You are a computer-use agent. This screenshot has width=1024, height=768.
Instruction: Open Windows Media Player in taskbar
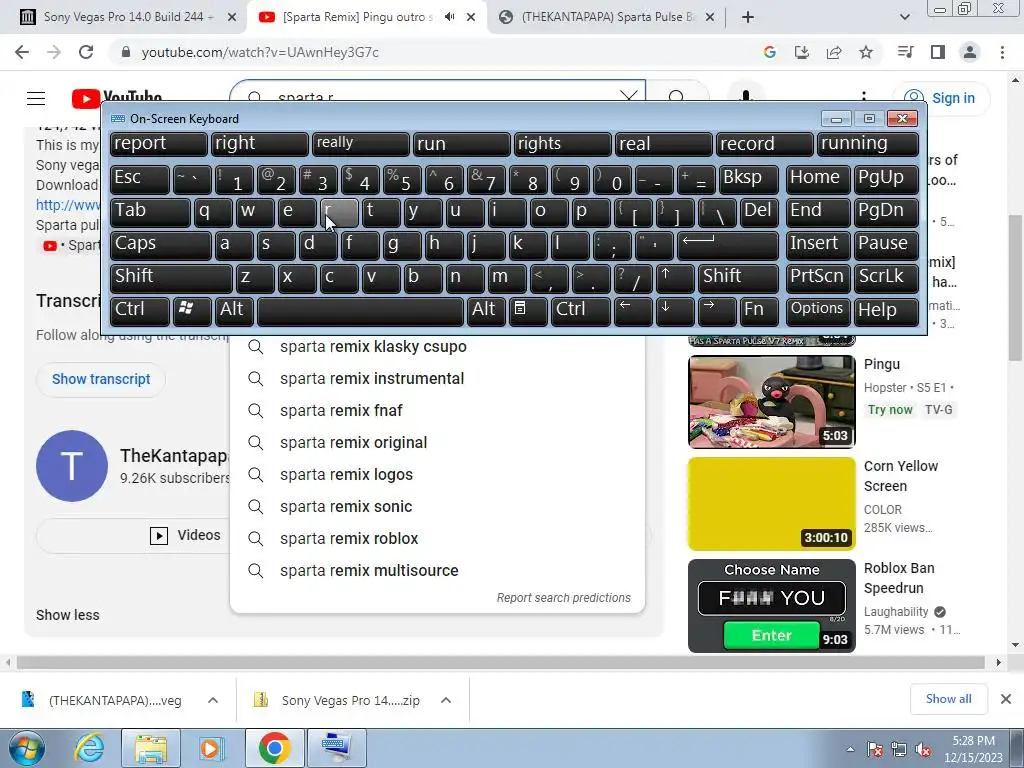(x=212, y=748)
